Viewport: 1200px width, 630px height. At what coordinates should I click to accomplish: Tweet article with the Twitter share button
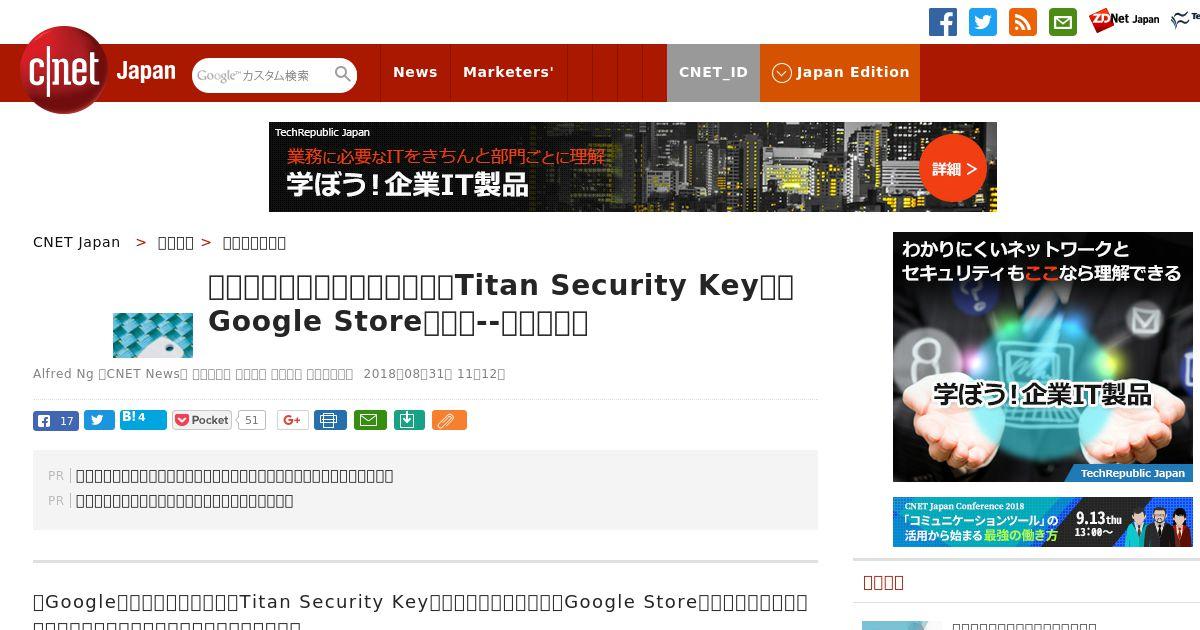coord(99,420)
